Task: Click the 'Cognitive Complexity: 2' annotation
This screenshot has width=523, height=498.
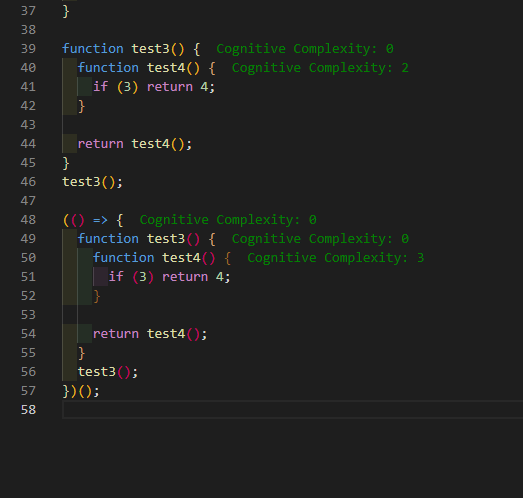Action: (x=320, y=68)
